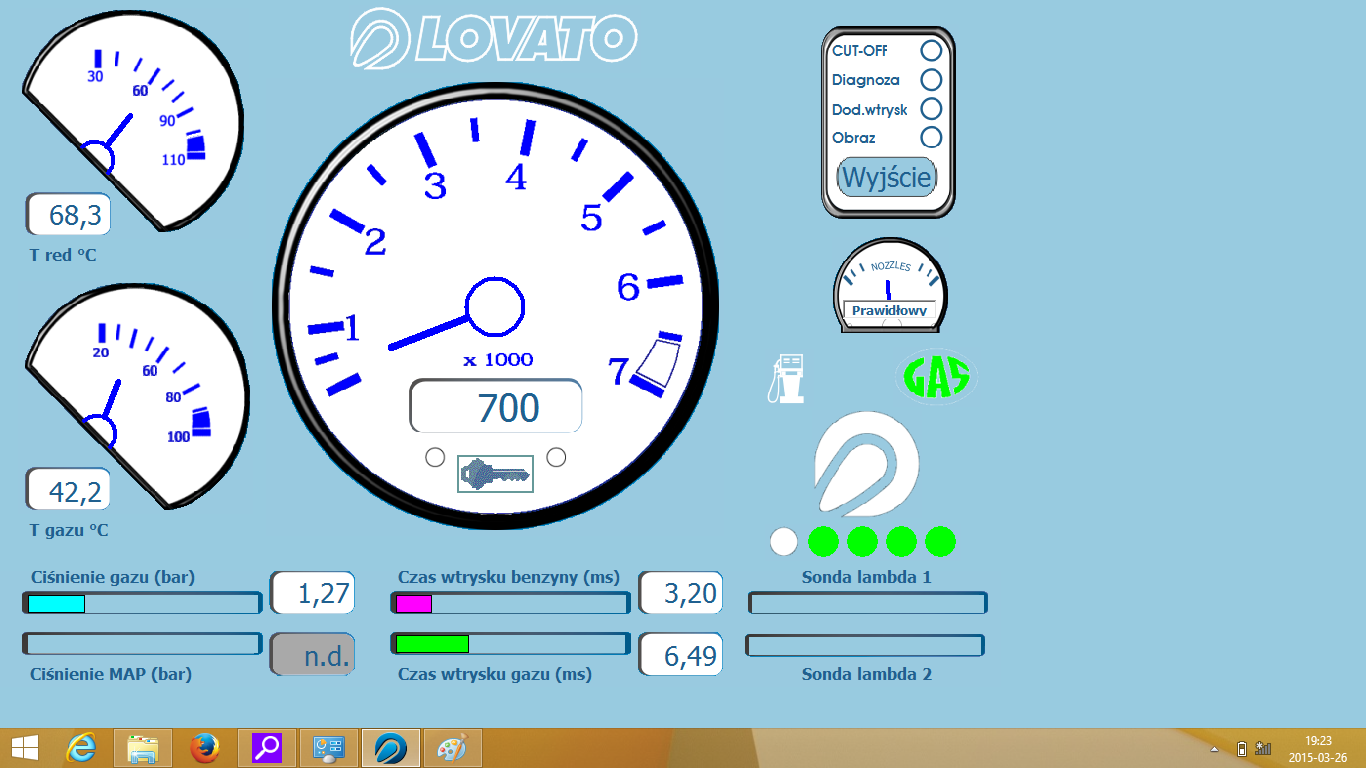Click the "T red °C" label
Screen dimensions: 1366x768
[63, 256]
